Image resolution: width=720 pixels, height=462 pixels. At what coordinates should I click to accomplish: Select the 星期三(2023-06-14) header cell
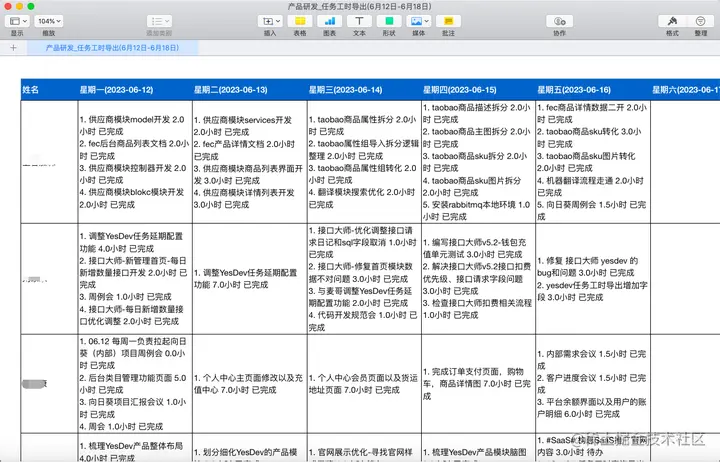point(364,90)
